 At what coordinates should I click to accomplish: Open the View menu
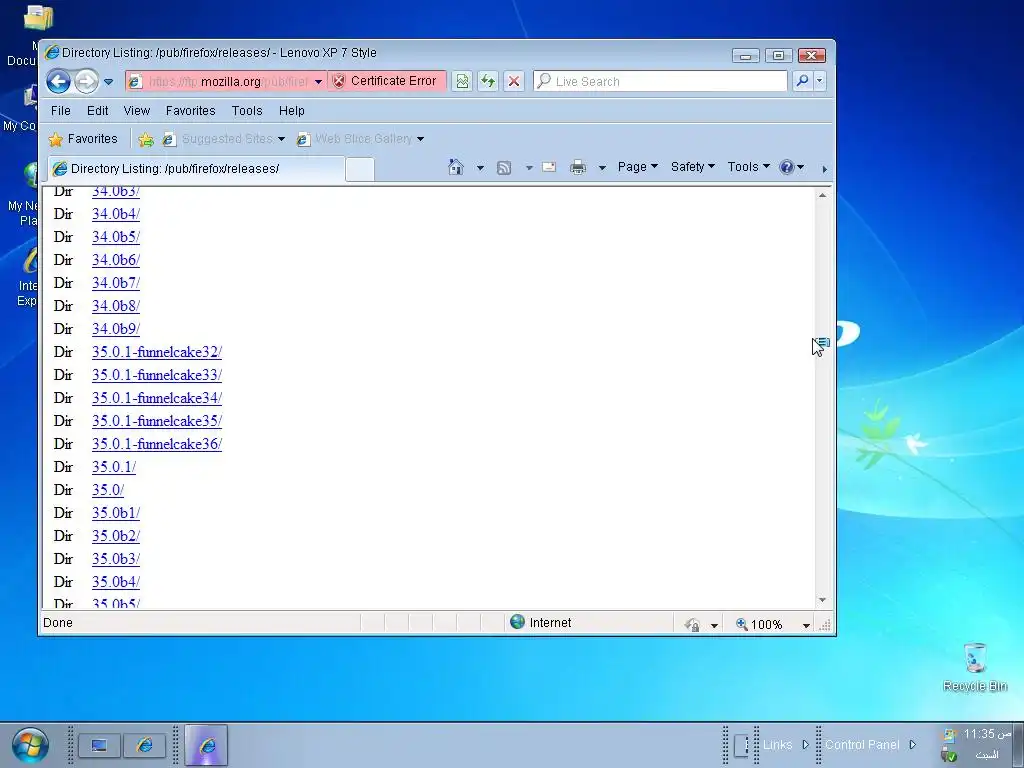136,110
